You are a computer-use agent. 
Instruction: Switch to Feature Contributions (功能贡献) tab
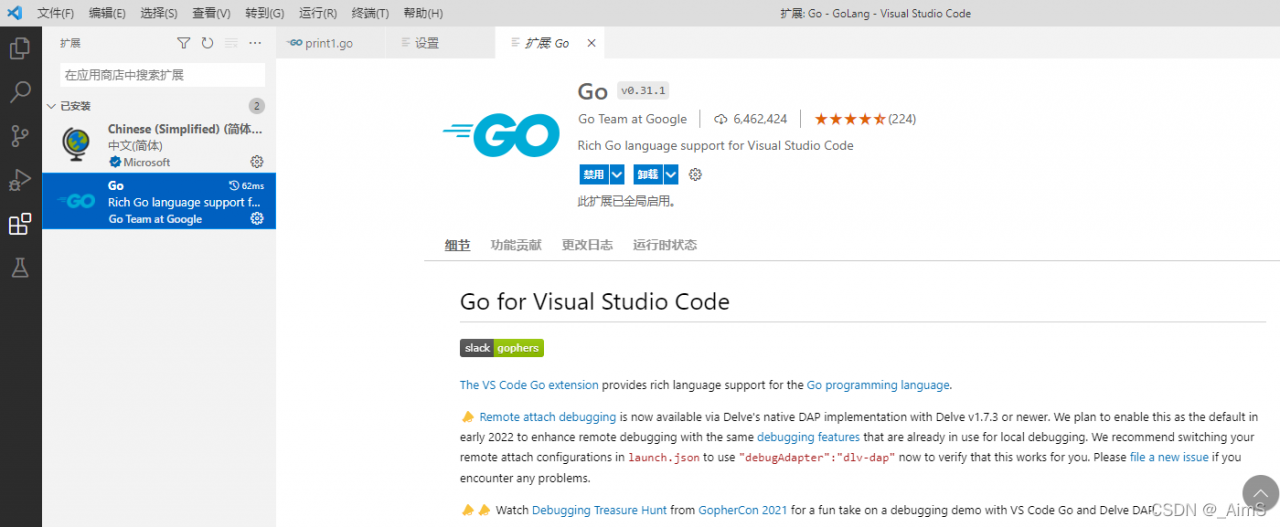click(516, 245)
